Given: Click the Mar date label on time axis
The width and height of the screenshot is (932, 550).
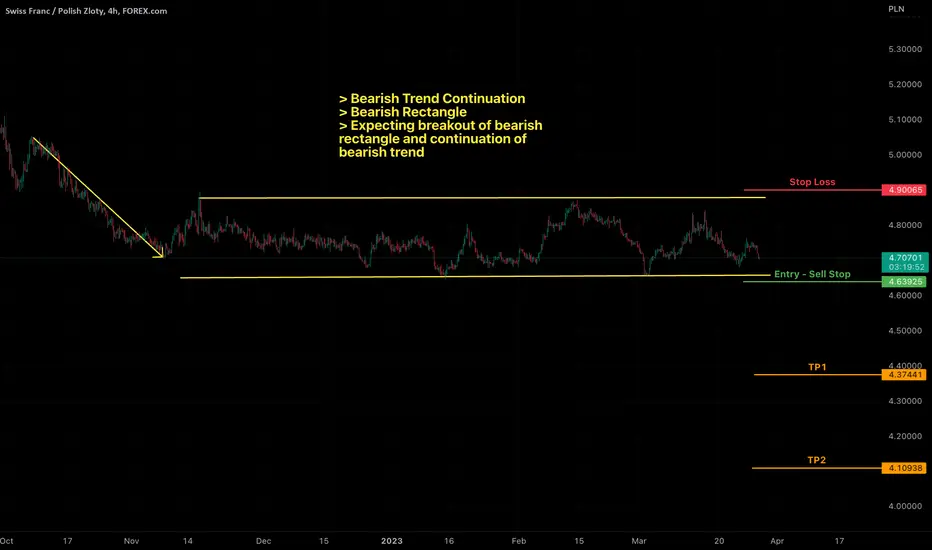Looking at the screenshot, I should 639,541.
